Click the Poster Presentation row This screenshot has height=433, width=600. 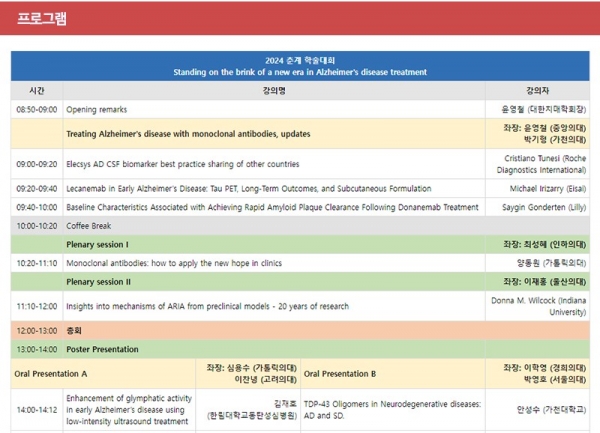tap(106, 349)
